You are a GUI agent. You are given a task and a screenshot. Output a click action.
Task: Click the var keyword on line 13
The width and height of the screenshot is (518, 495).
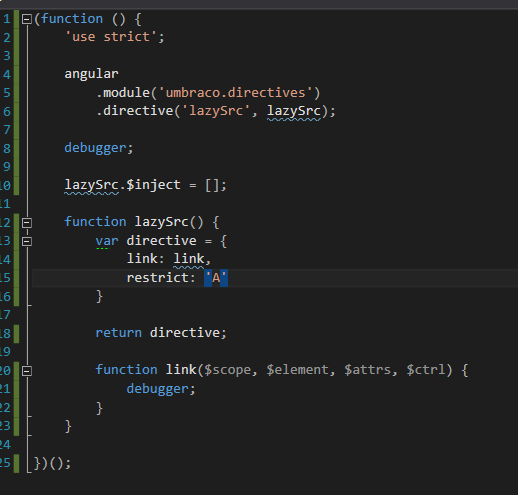click(107, 241)
